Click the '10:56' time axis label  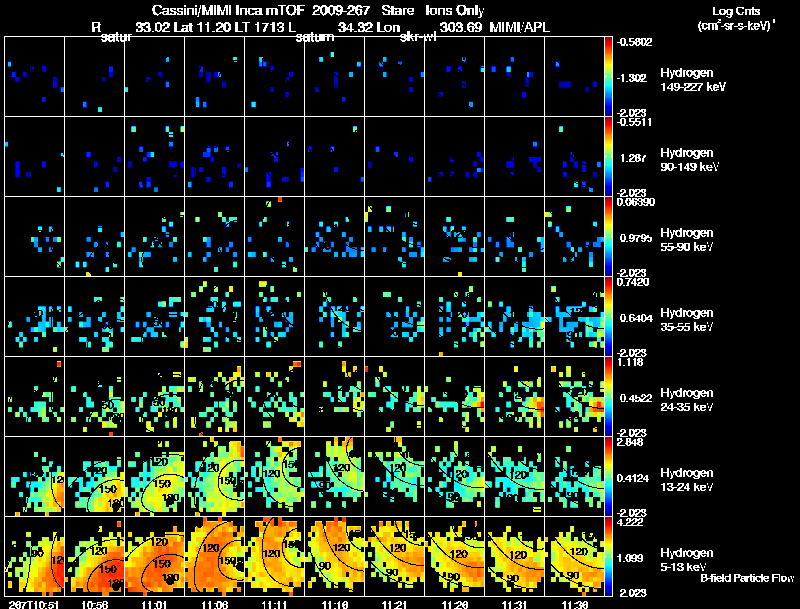(94, 605)
